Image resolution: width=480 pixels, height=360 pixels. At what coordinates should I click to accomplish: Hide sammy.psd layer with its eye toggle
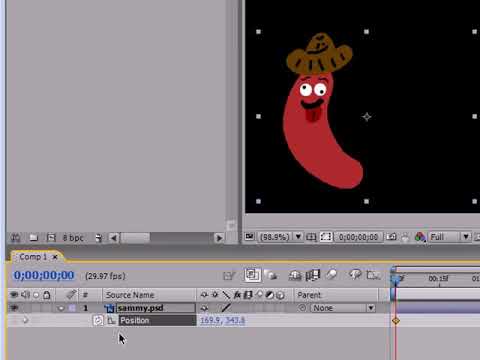pos(14,308)
